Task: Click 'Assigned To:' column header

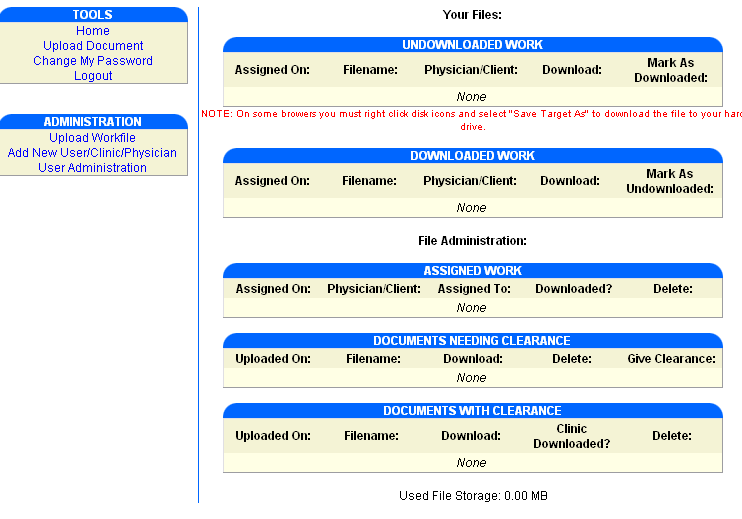Action: pos(474,289)
